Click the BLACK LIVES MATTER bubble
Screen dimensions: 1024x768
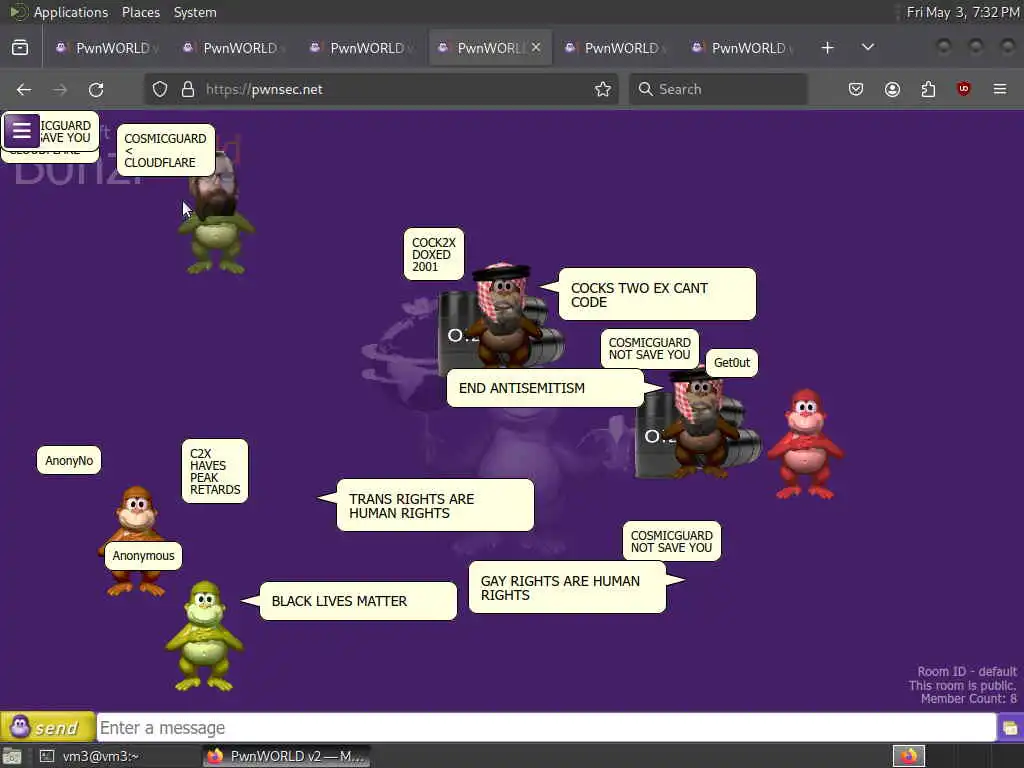tap(358, 601)
